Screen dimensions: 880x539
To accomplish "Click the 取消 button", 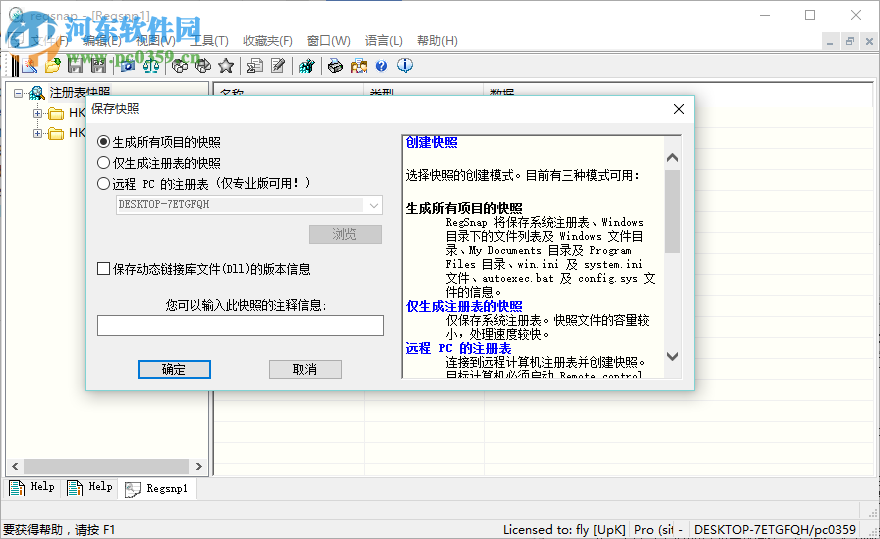I will pos(305,369).
